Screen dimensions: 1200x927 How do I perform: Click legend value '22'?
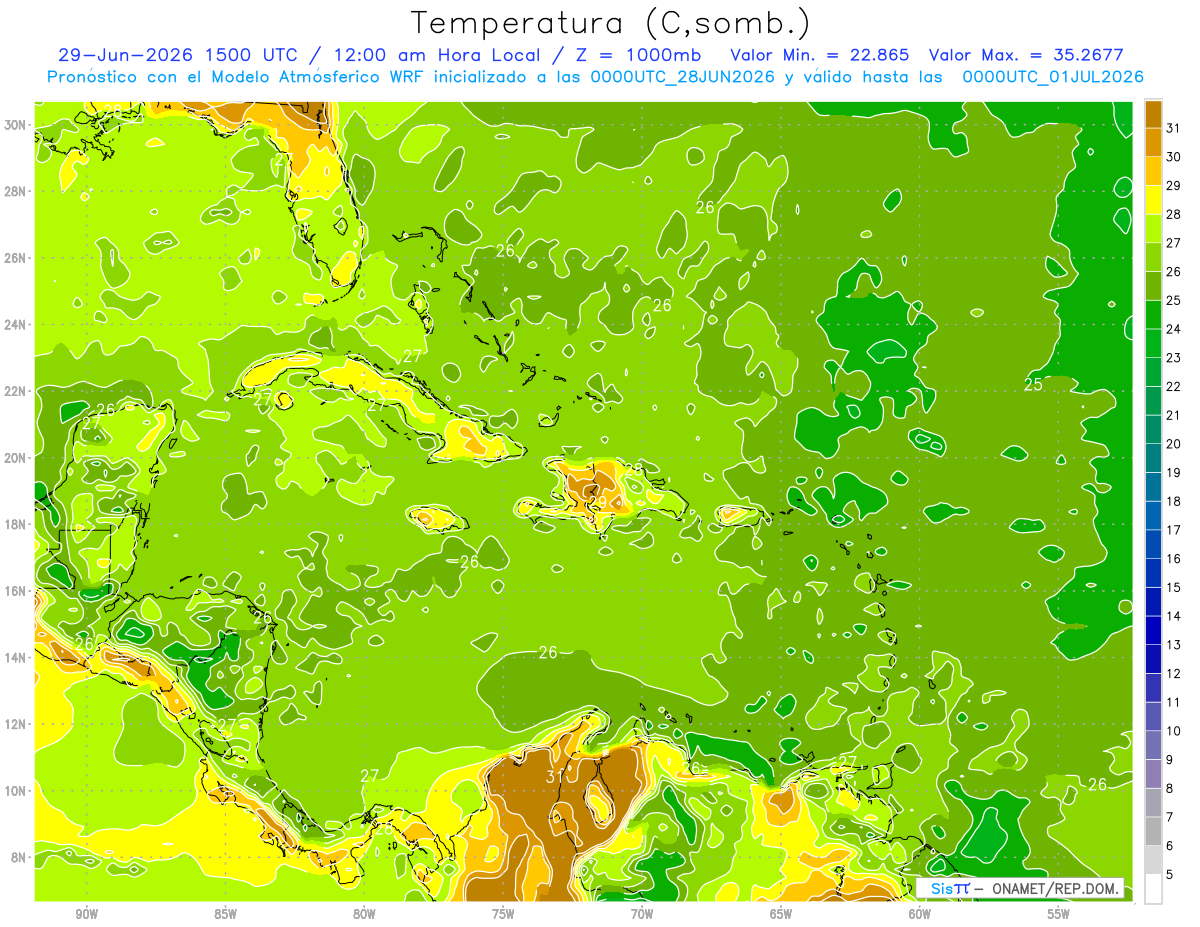point(1174,387)
